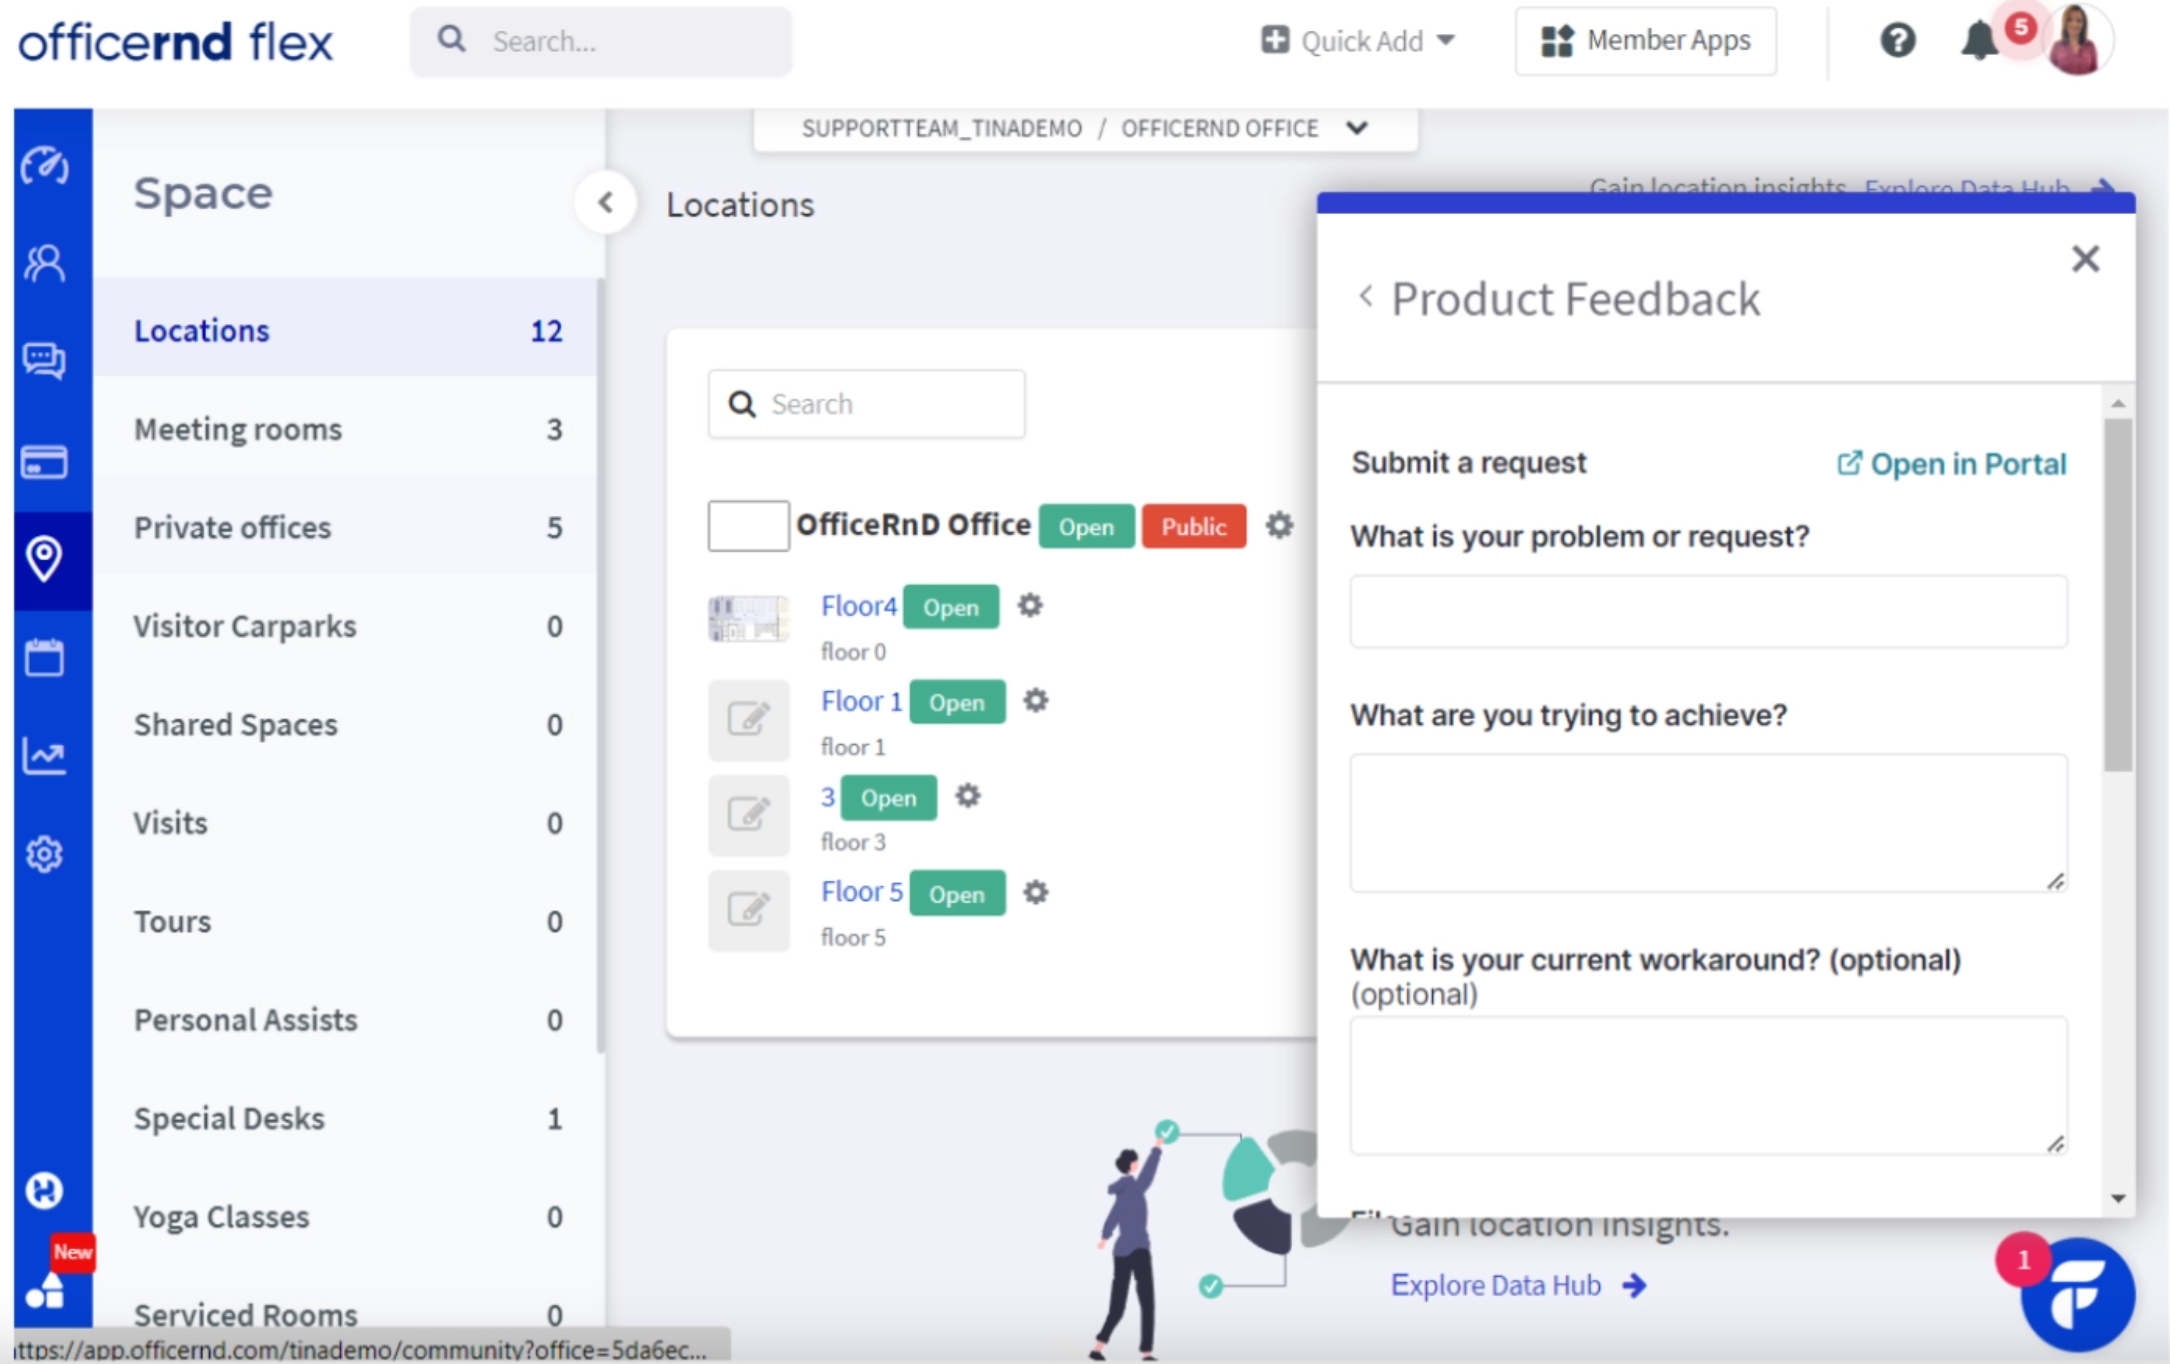
Task: Click the Public badge on OfficeRnD Office
Action: [x=1194, y=526]
